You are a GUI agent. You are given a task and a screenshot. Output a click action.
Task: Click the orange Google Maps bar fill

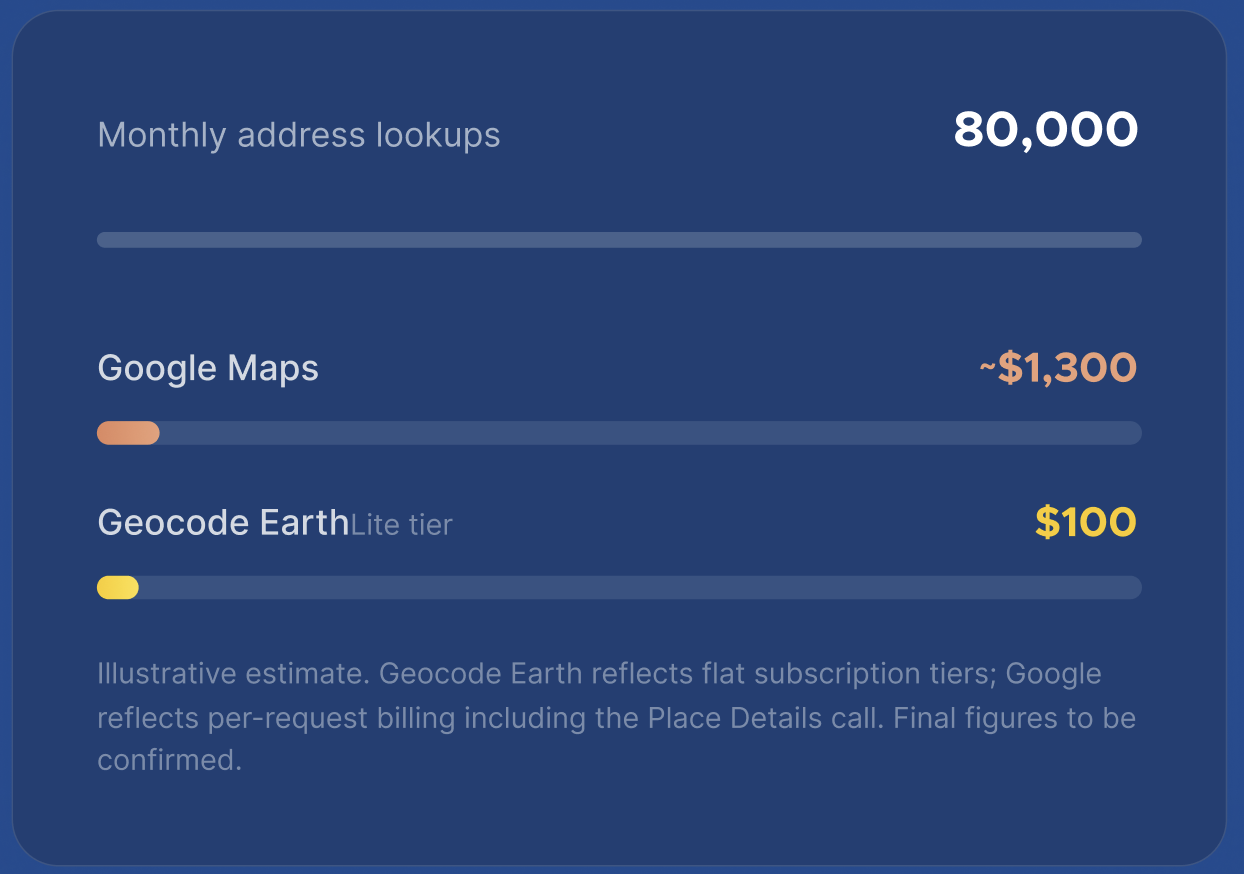[128, 433]
